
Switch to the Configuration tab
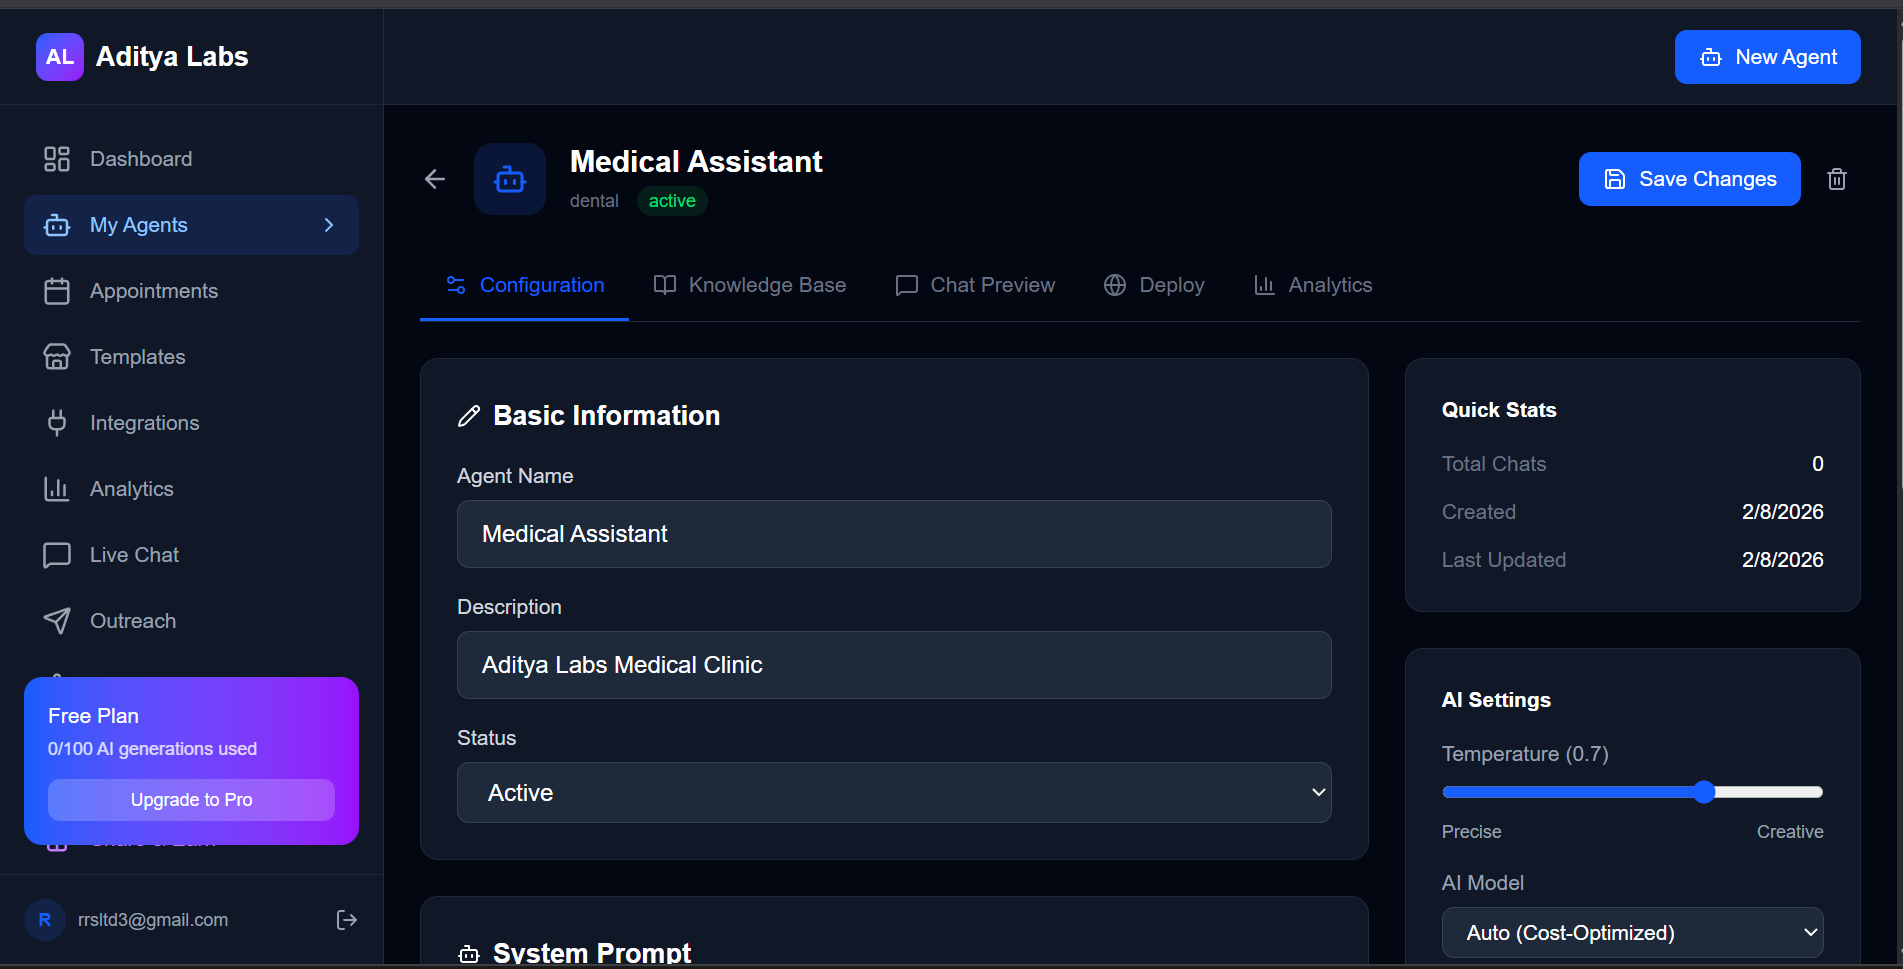pos(524,285)
